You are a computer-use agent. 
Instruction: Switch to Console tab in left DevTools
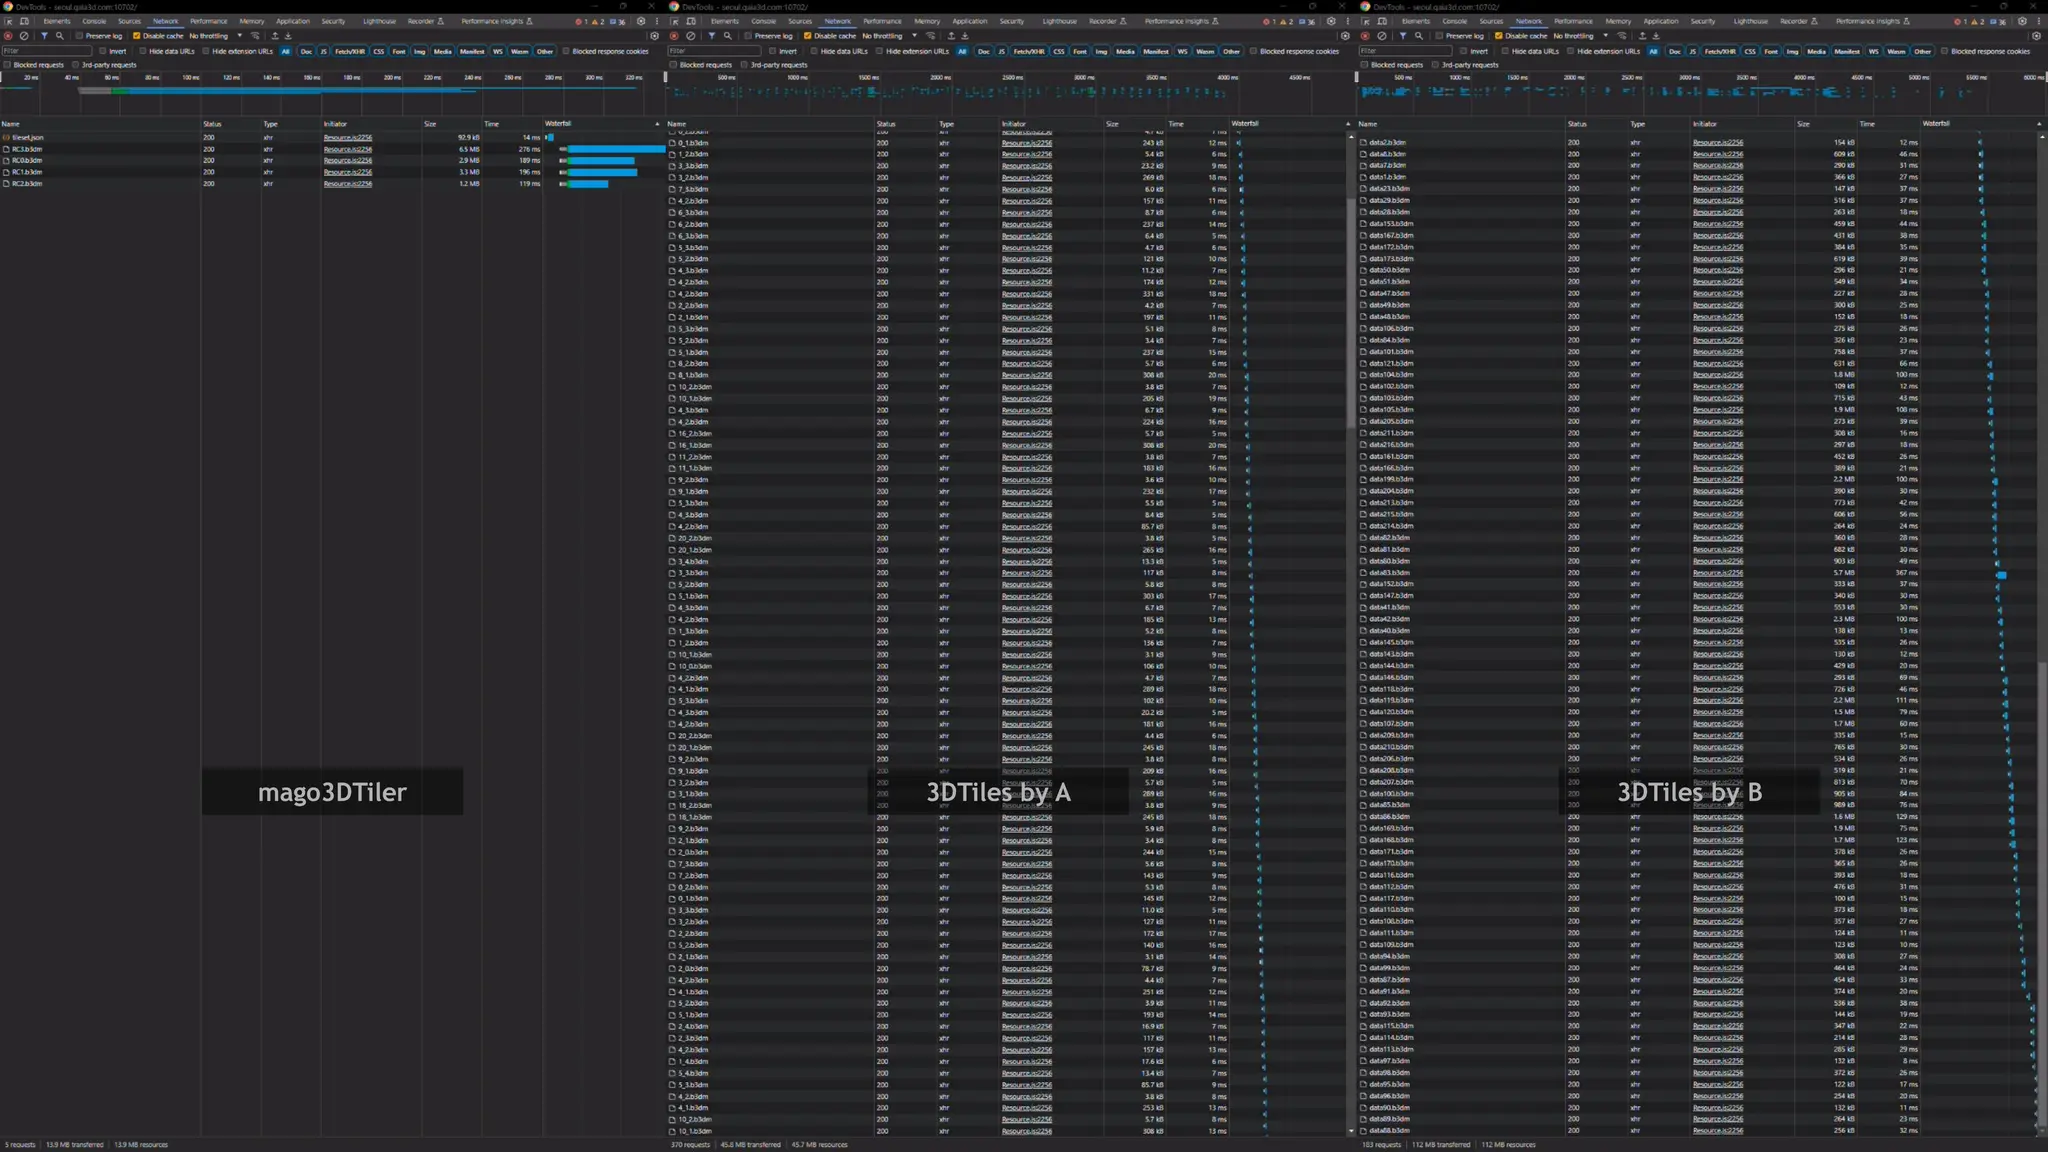pos(94,21)
